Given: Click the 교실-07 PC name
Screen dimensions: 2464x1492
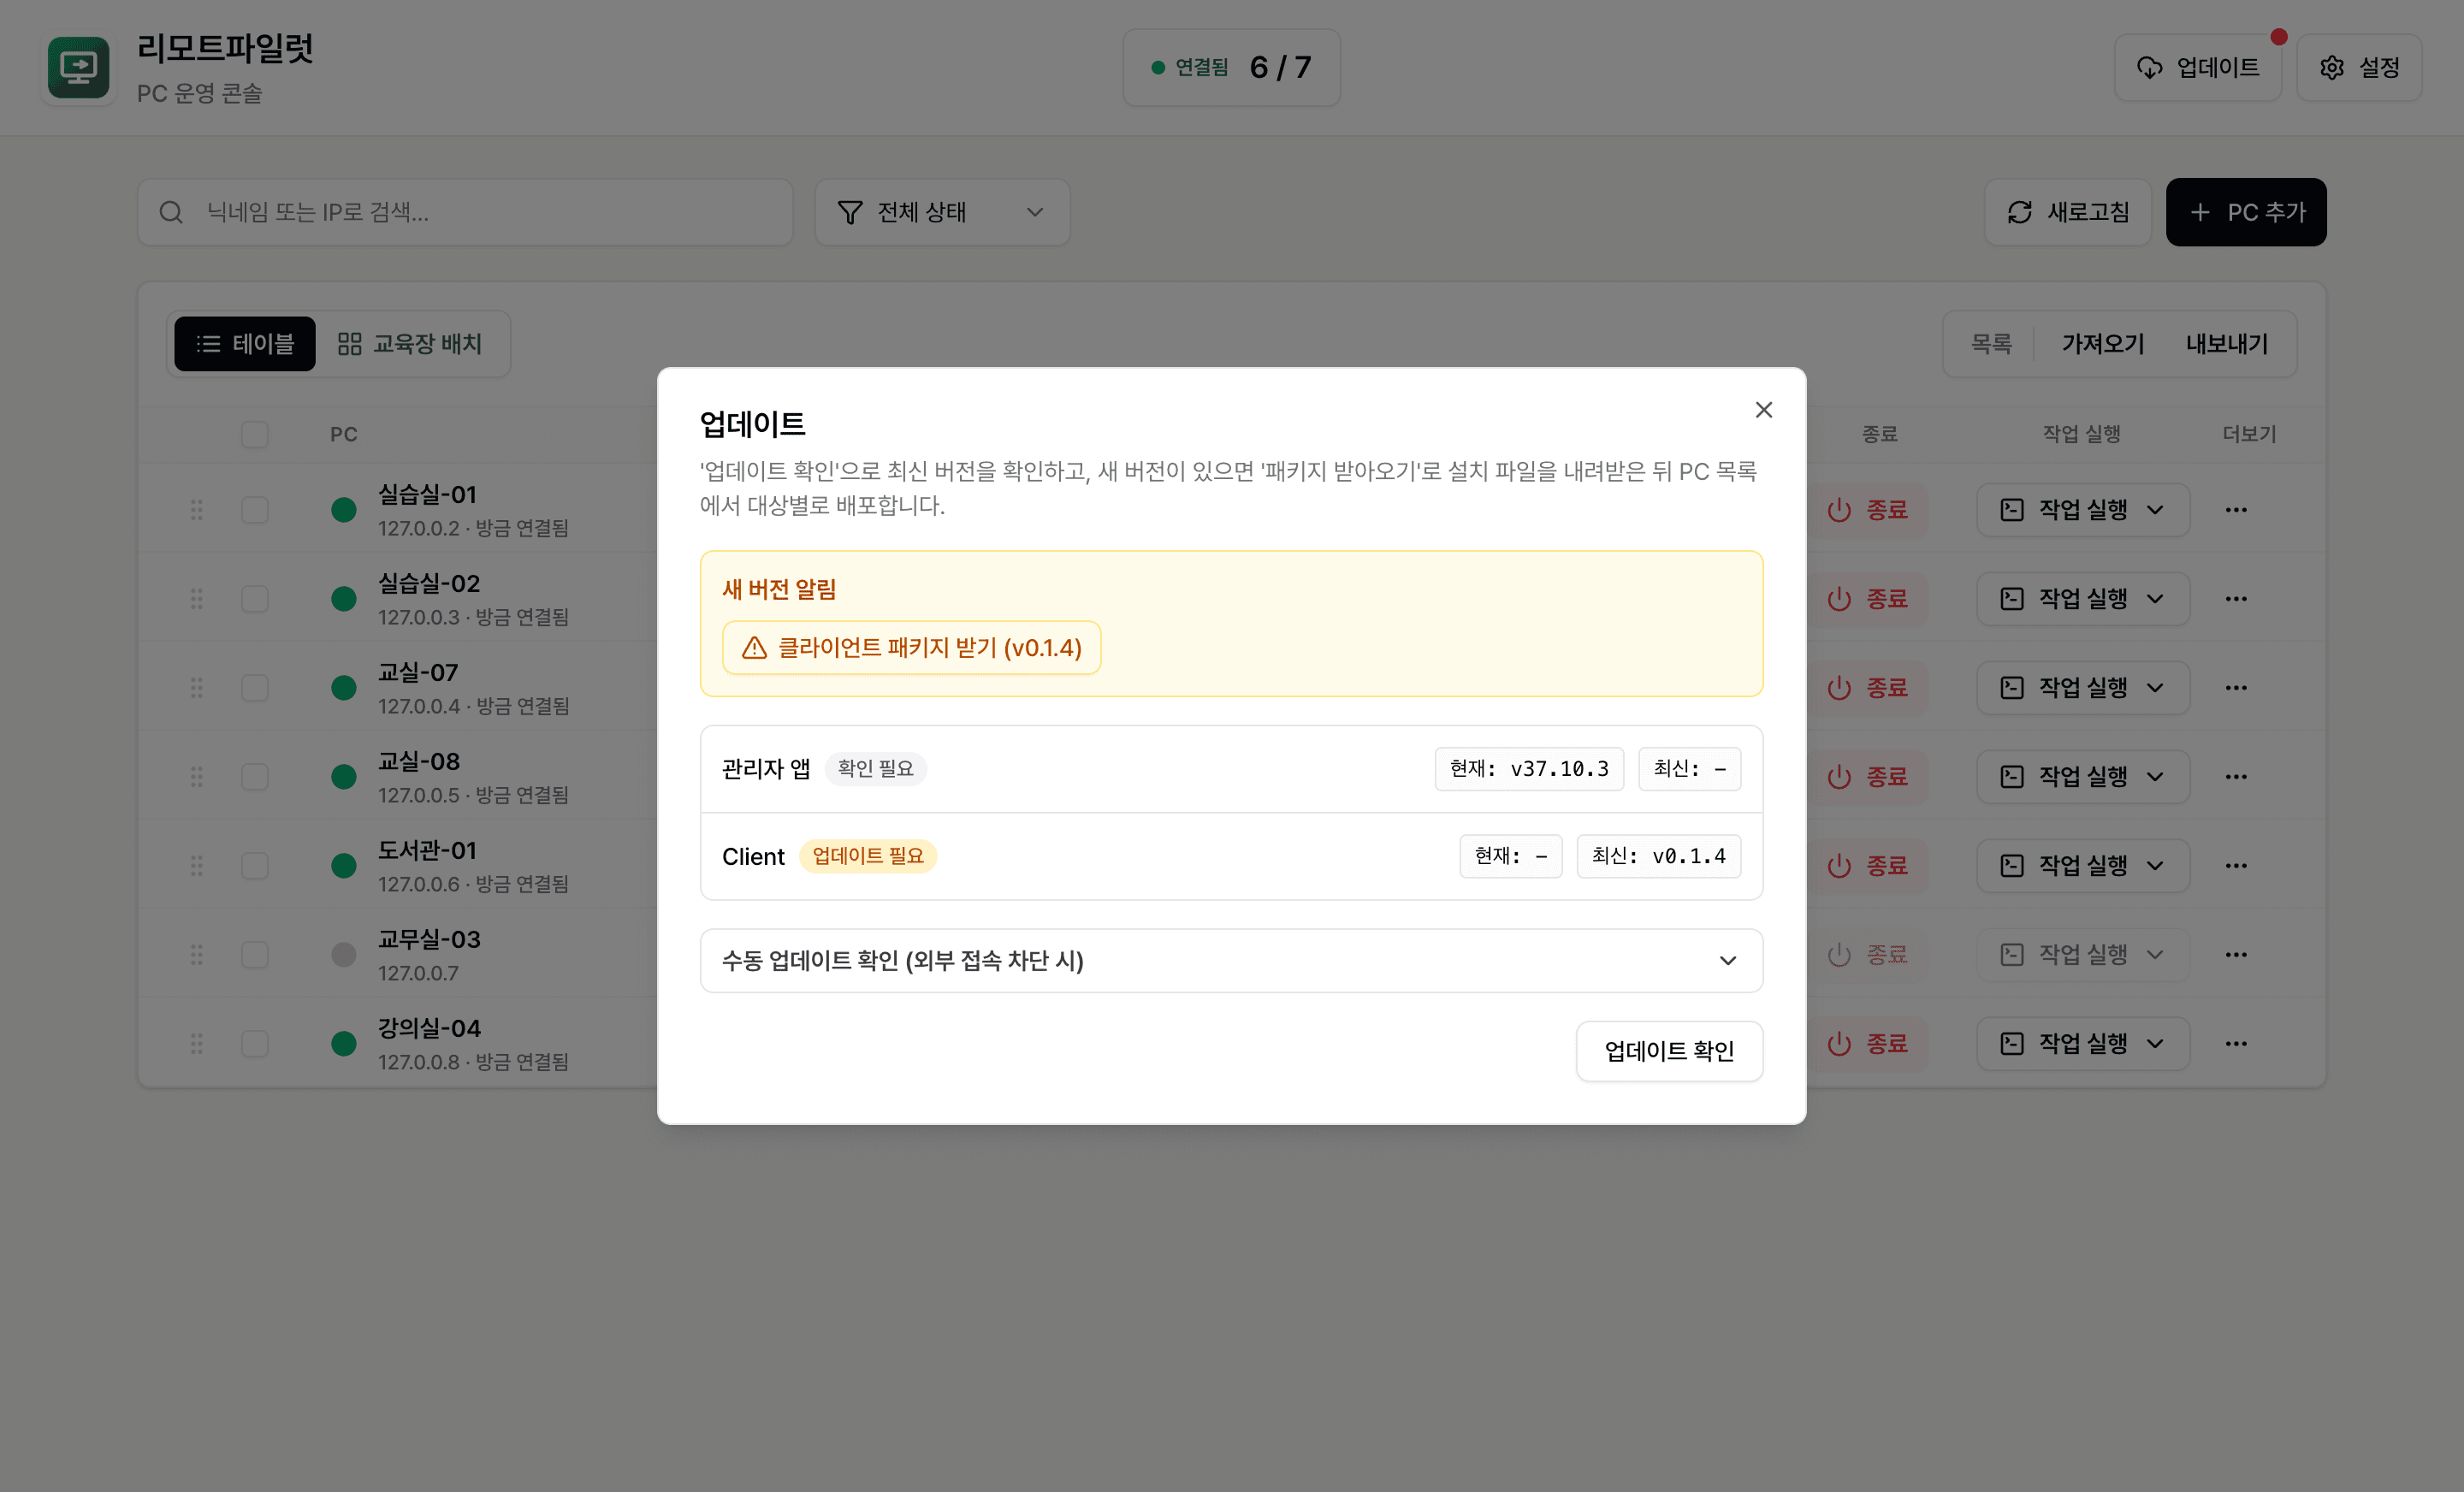Looking at the screenshot, I should point(418,673).
